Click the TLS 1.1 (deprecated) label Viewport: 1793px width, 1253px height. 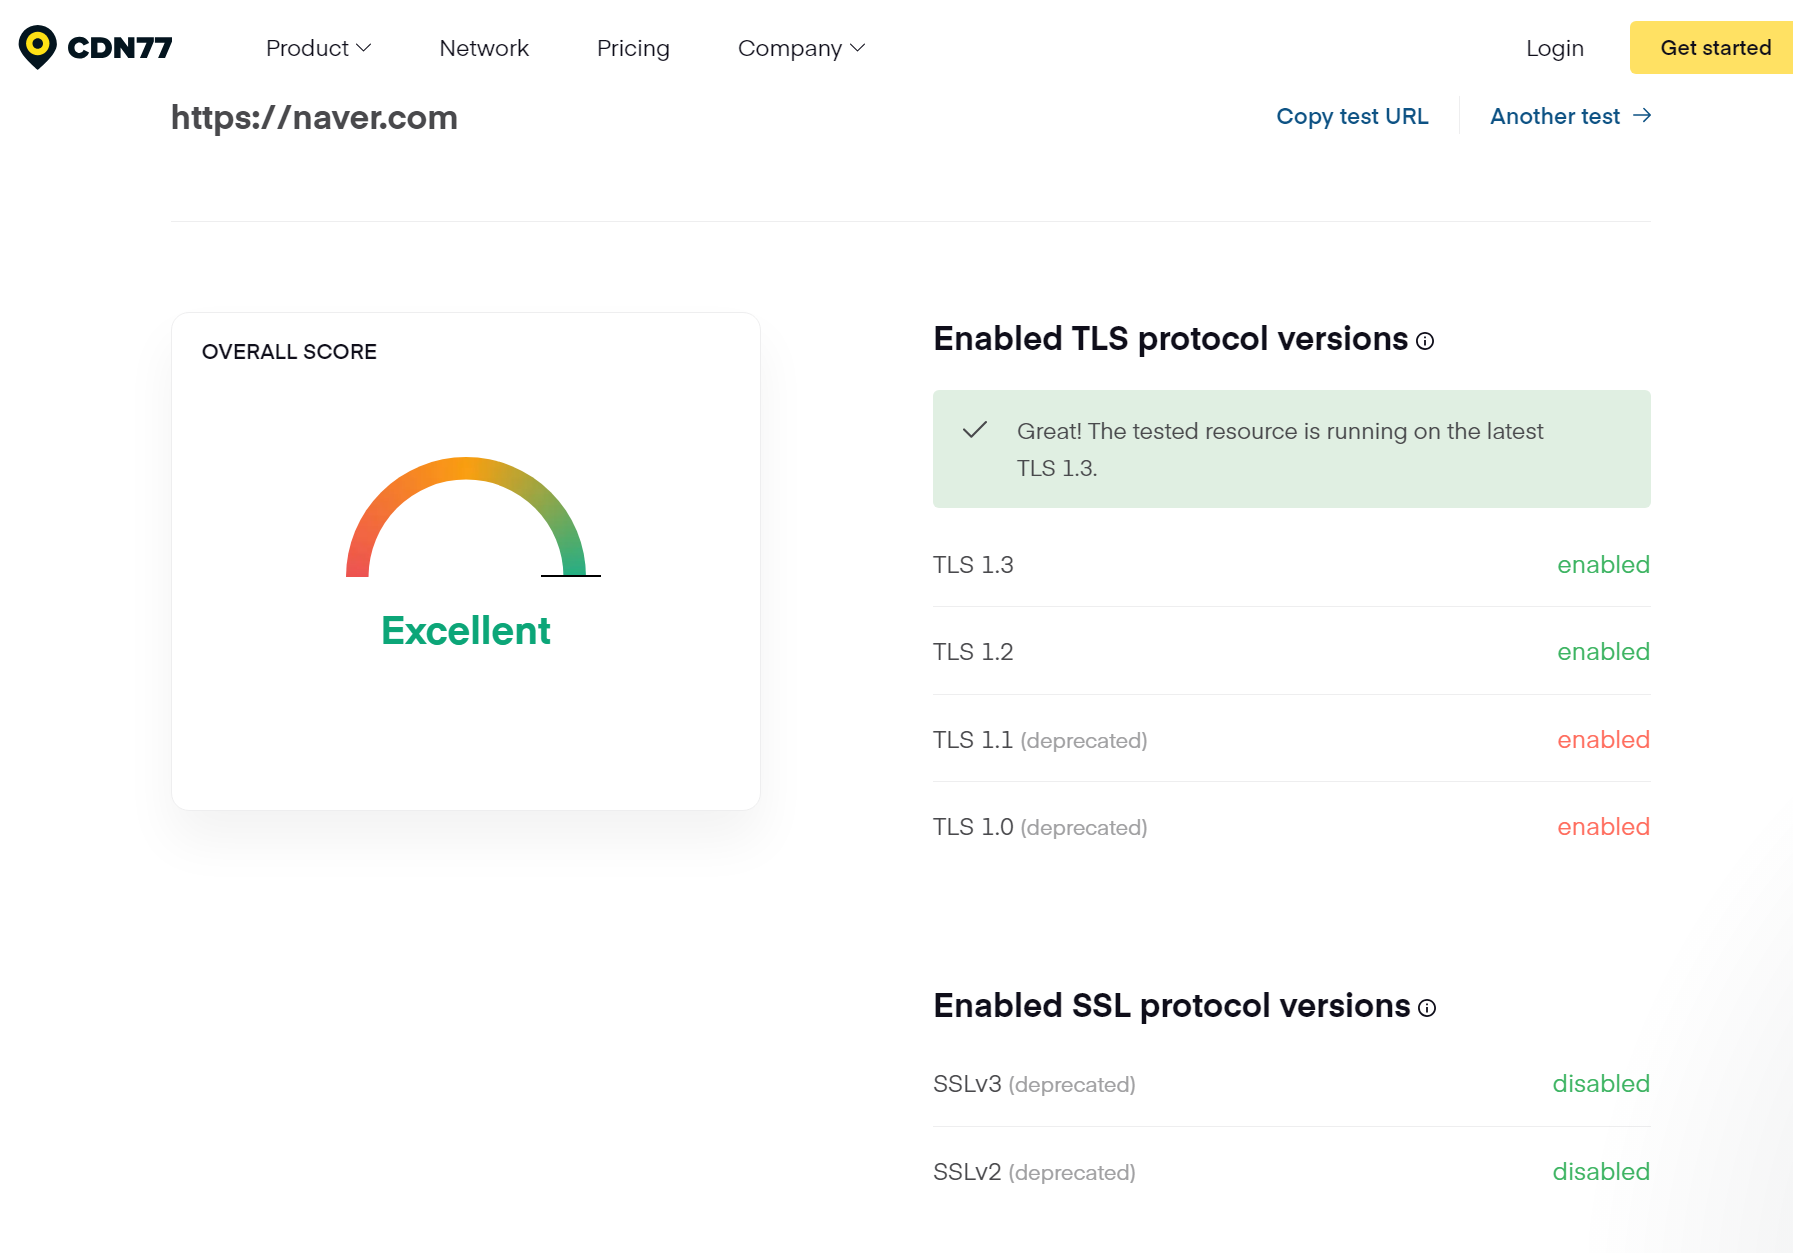(x=1040, y=740)
